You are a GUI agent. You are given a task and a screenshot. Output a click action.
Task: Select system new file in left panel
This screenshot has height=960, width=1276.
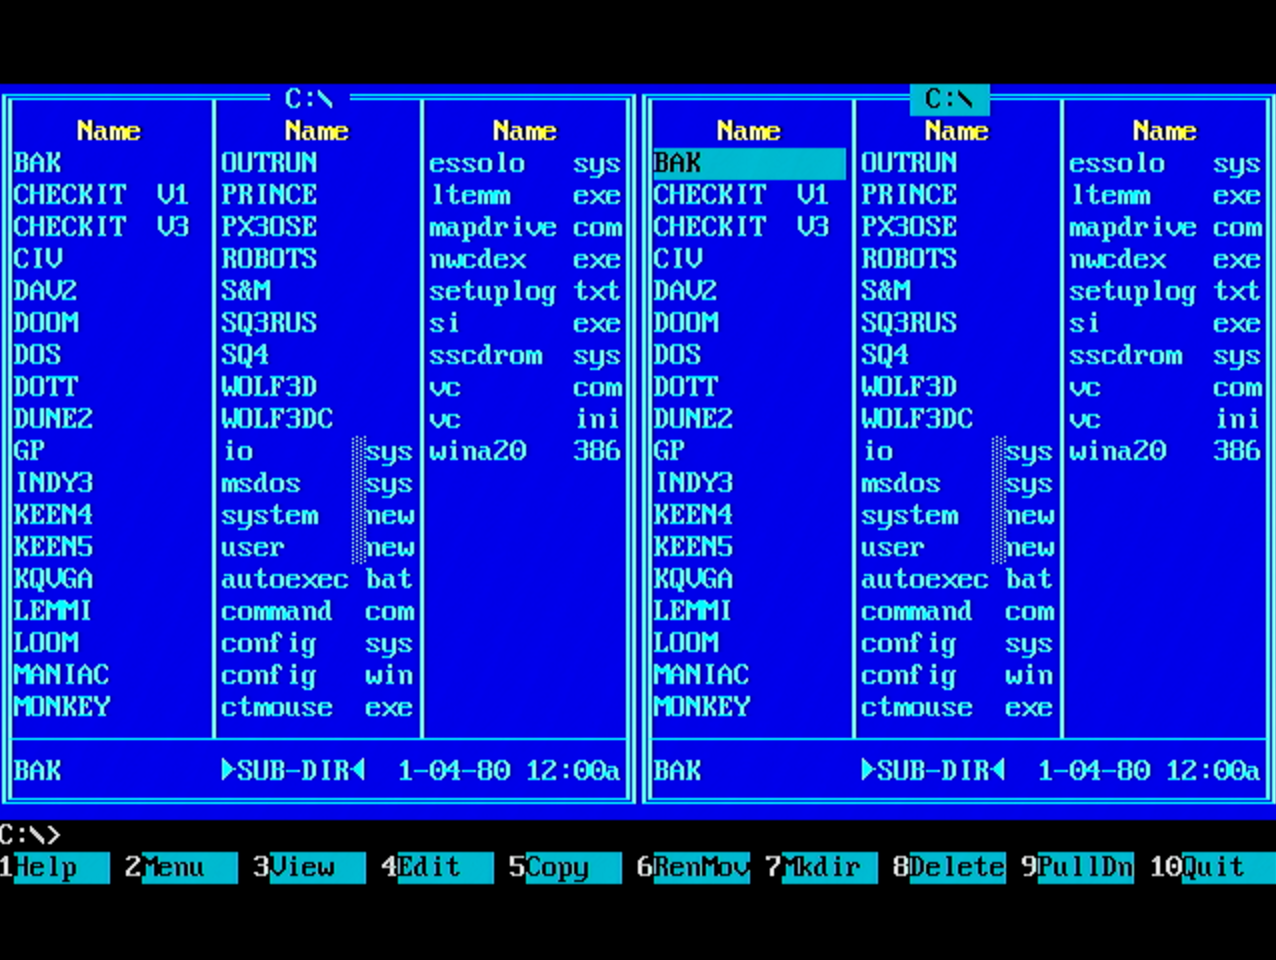[318, 515]
